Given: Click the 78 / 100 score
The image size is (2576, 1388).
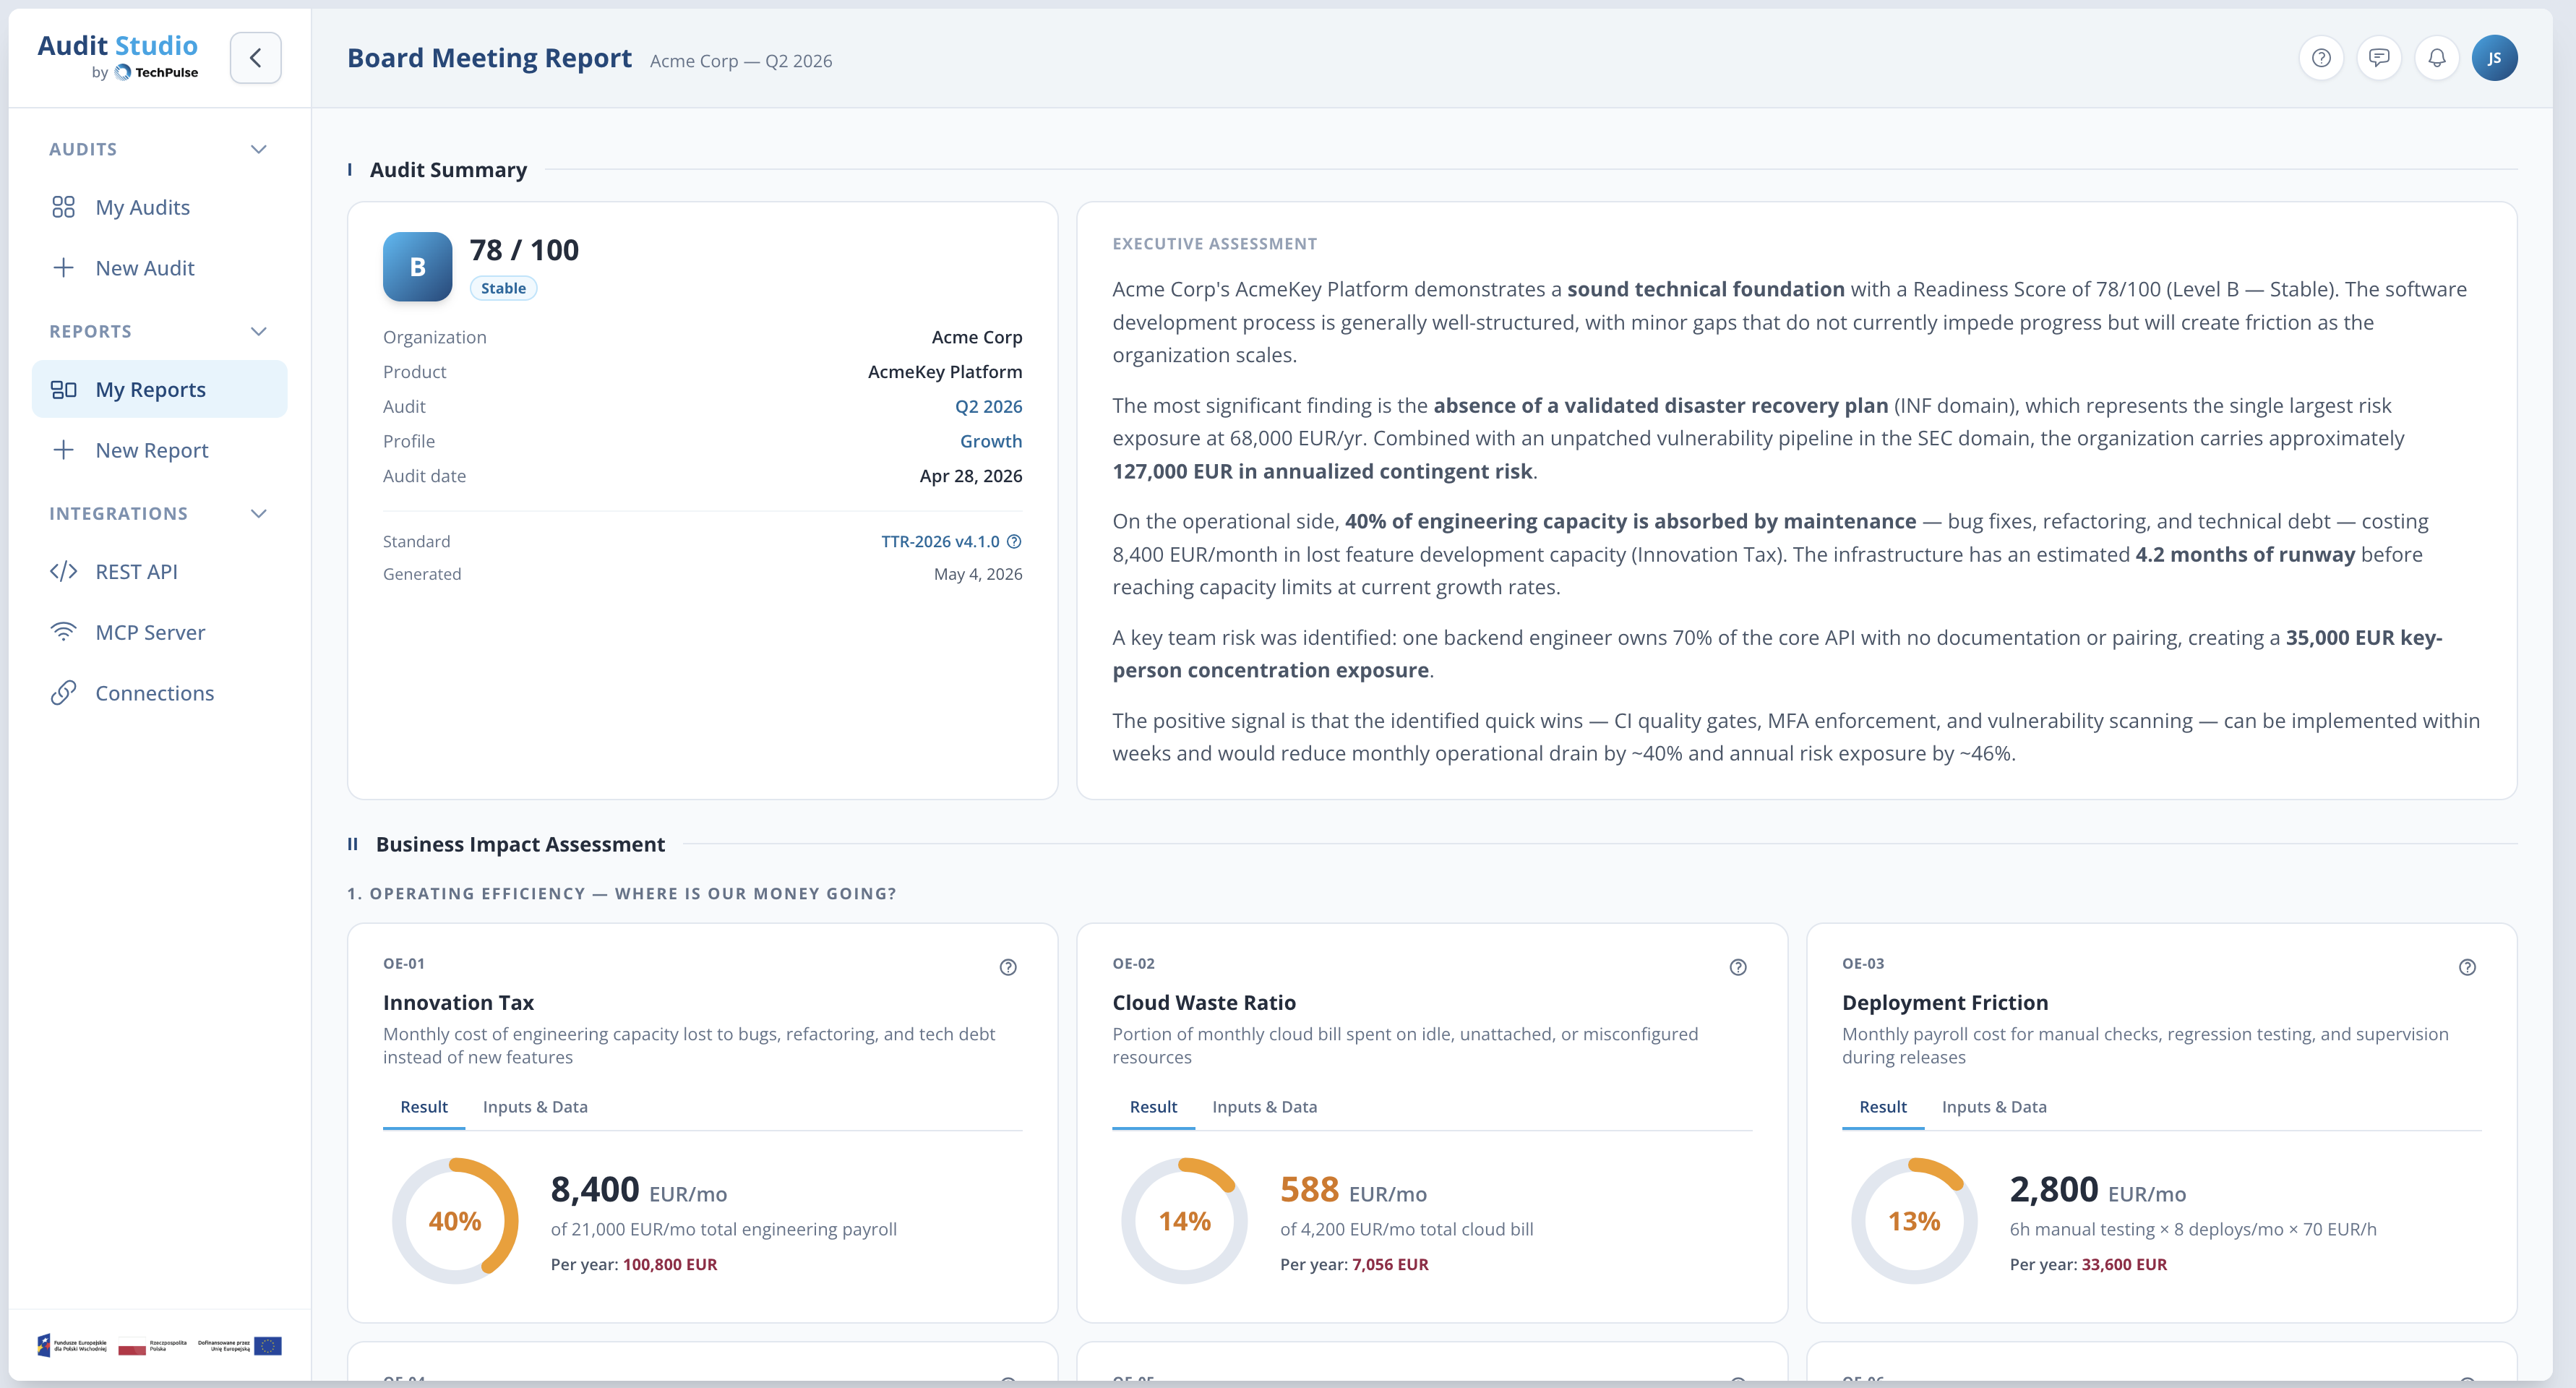Looking at the screenshot, I should click(524, 250).
